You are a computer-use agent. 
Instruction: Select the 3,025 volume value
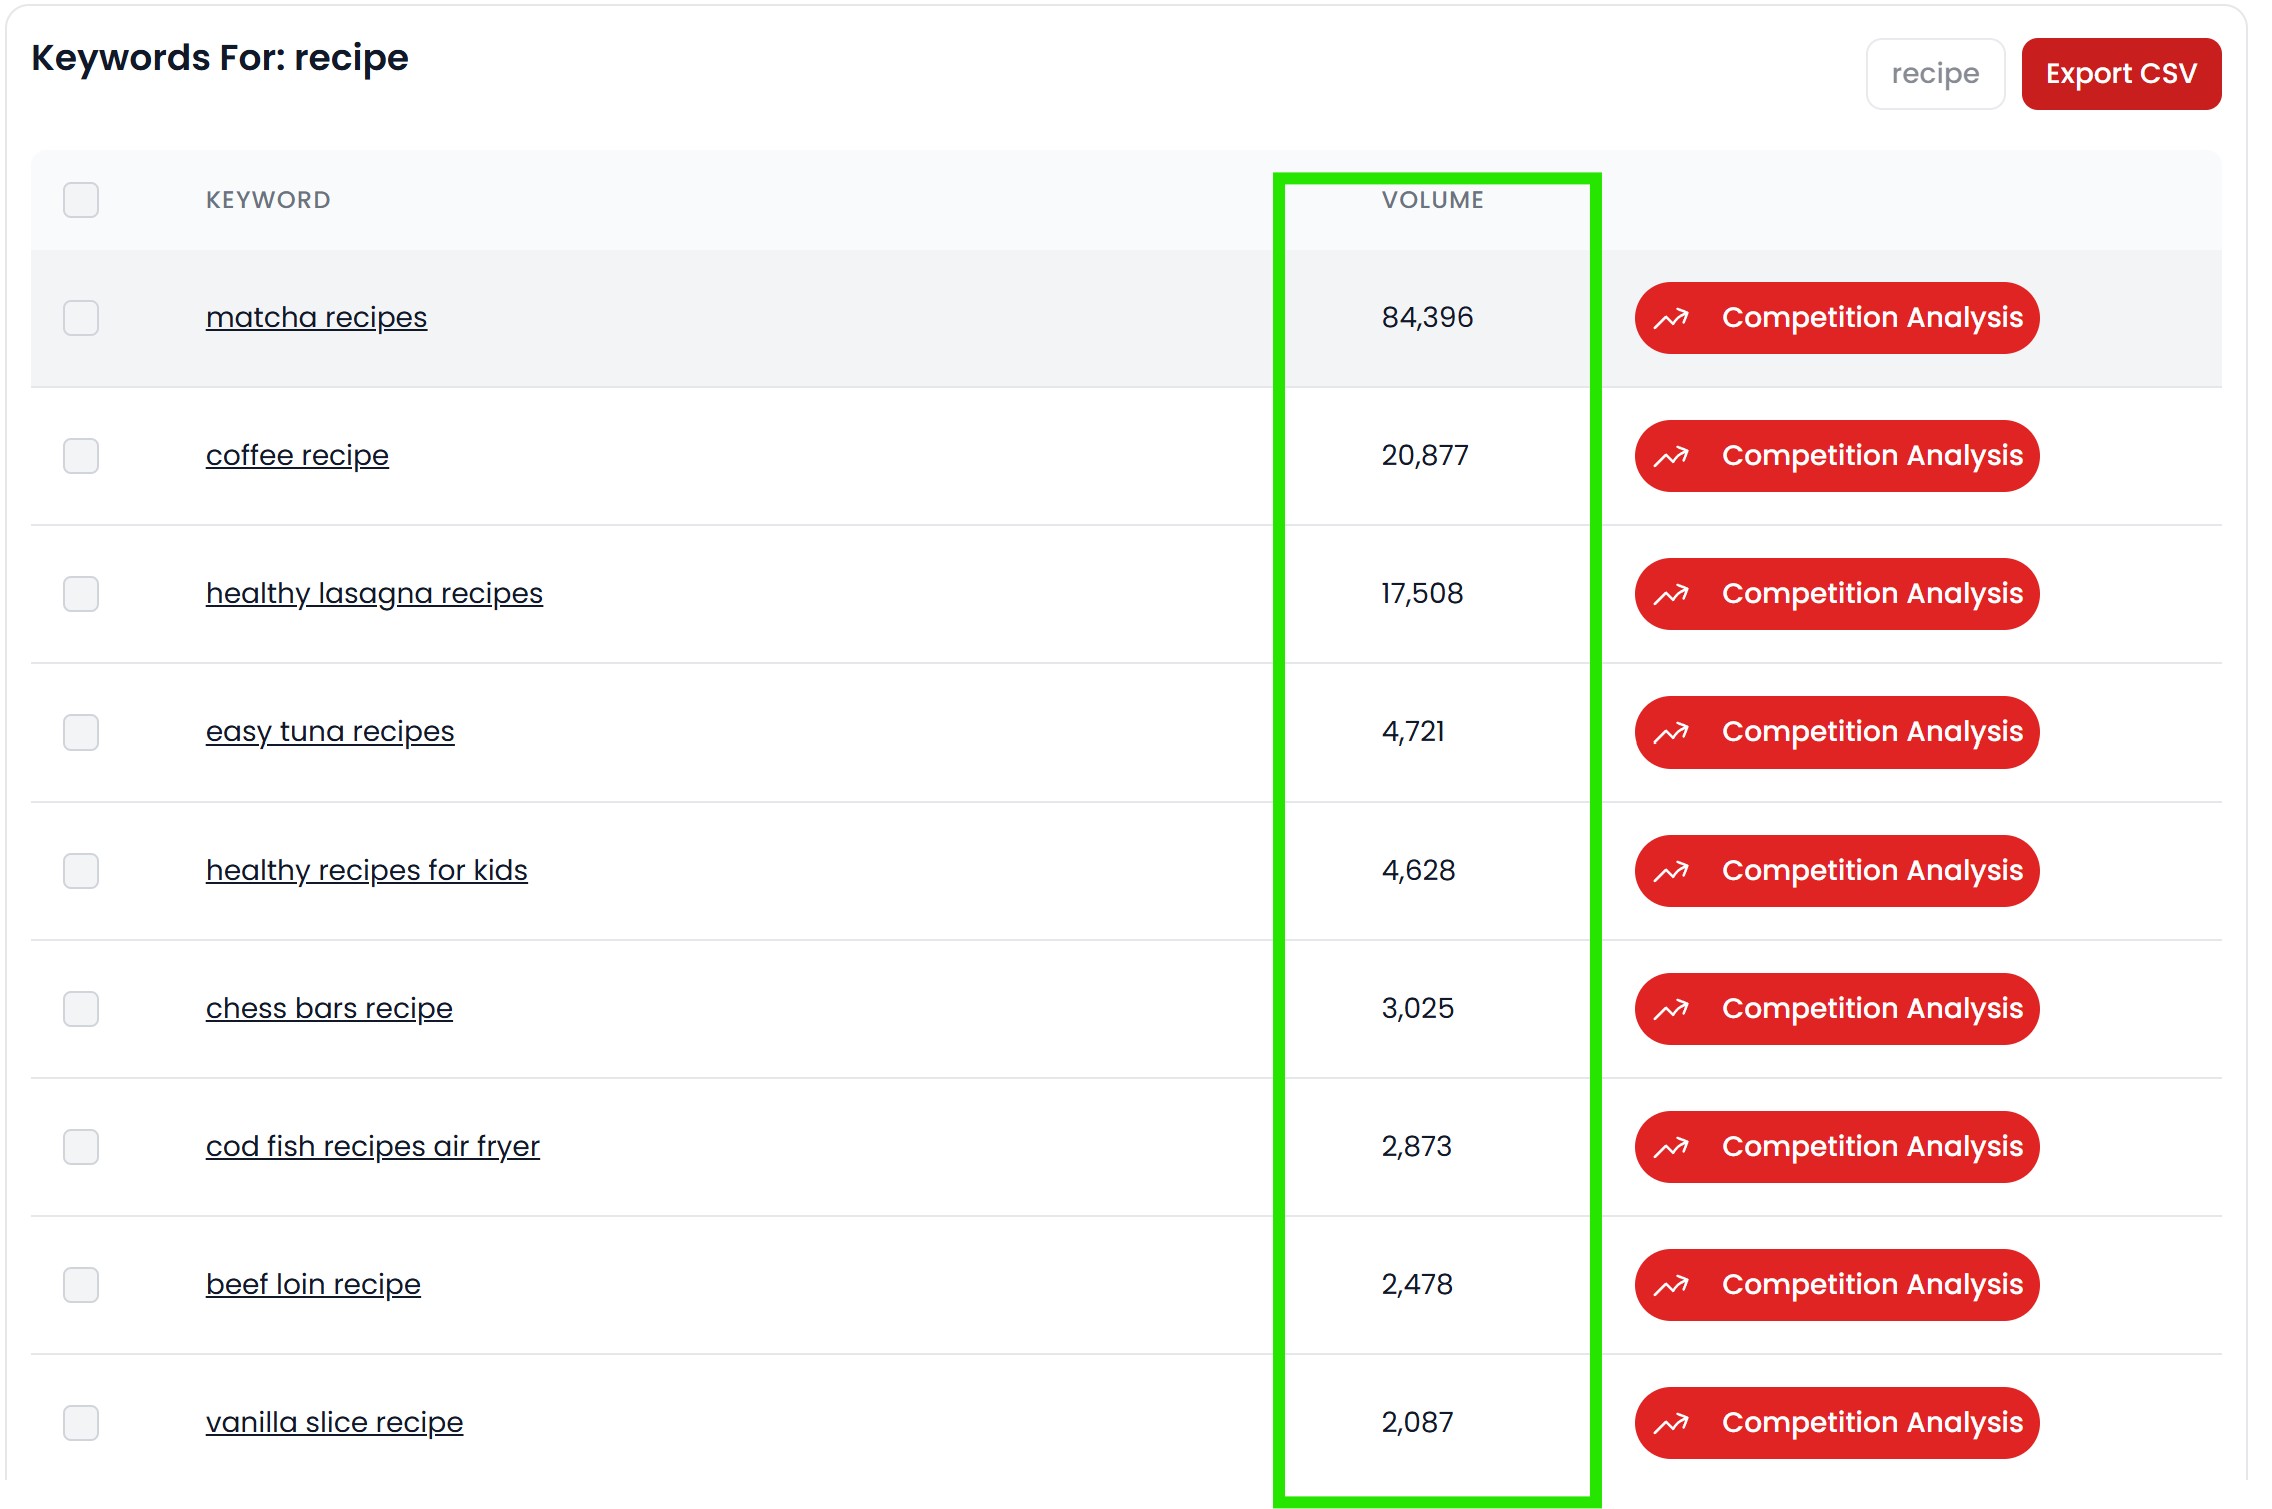coord(1418,1009)
